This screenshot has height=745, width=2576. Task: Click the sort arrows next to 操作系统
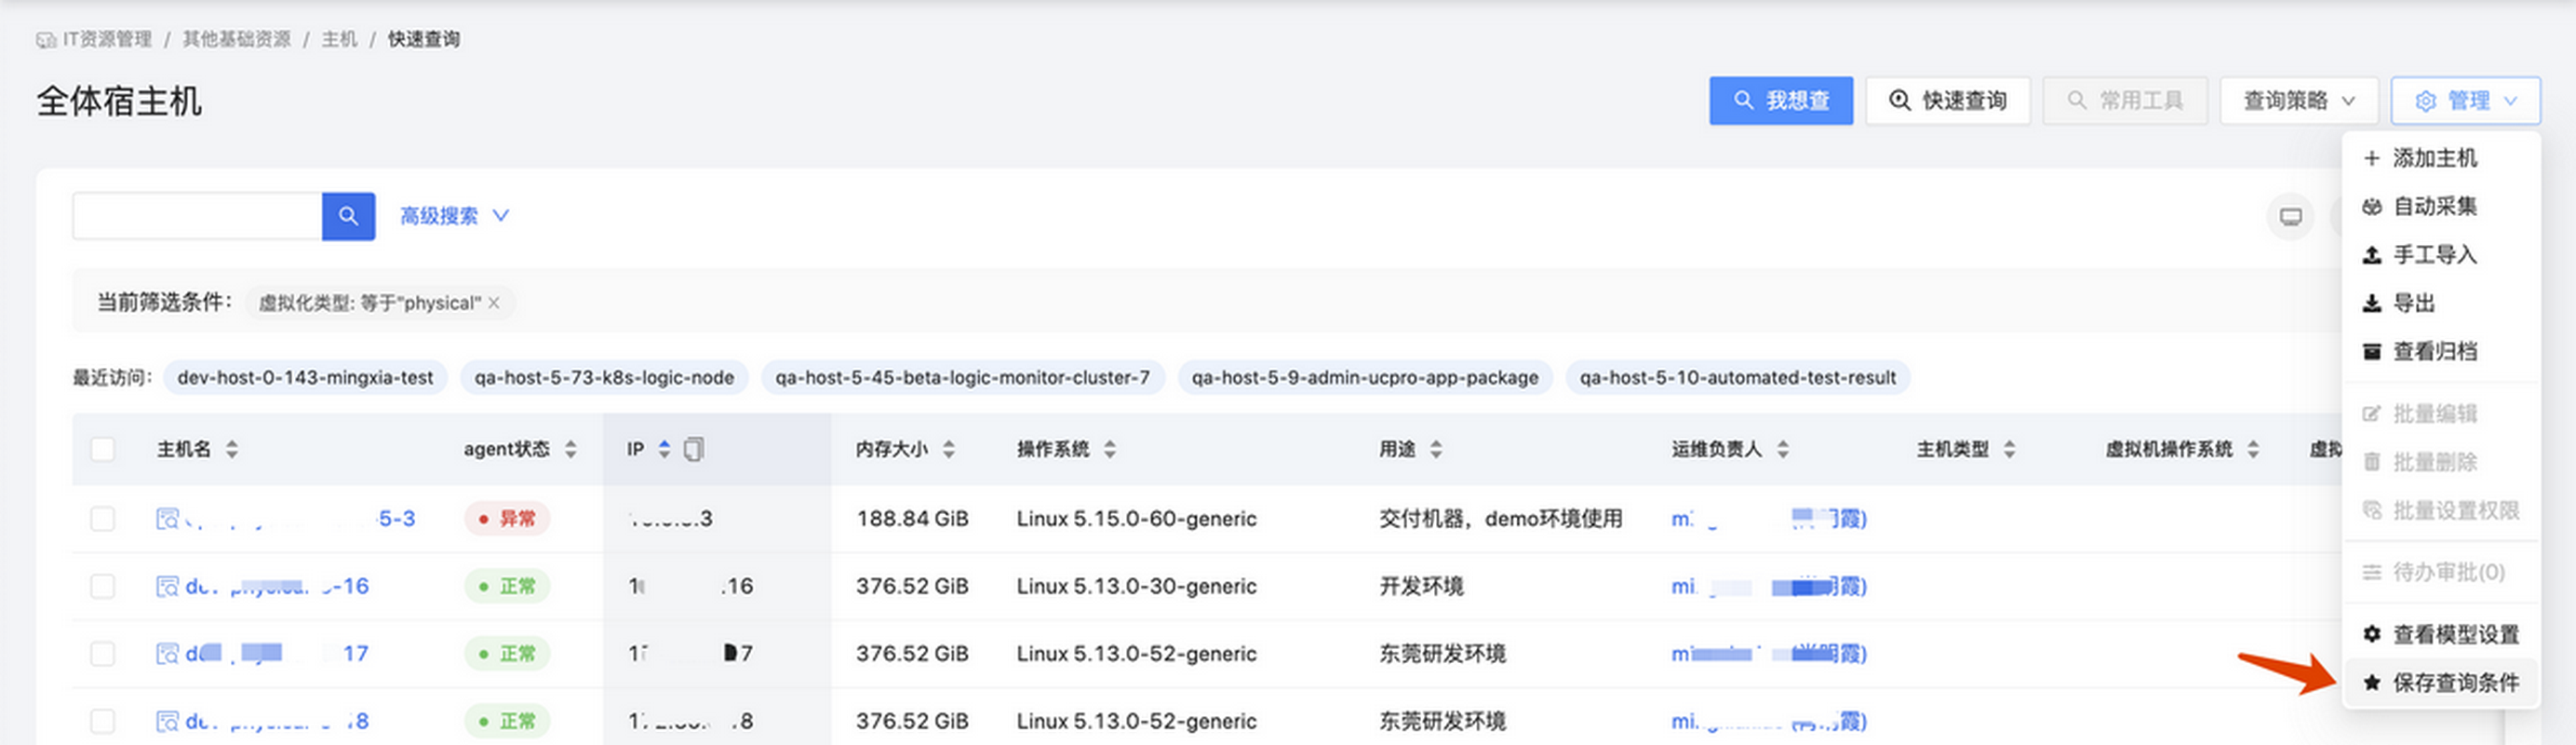[x=1110, y=450]
